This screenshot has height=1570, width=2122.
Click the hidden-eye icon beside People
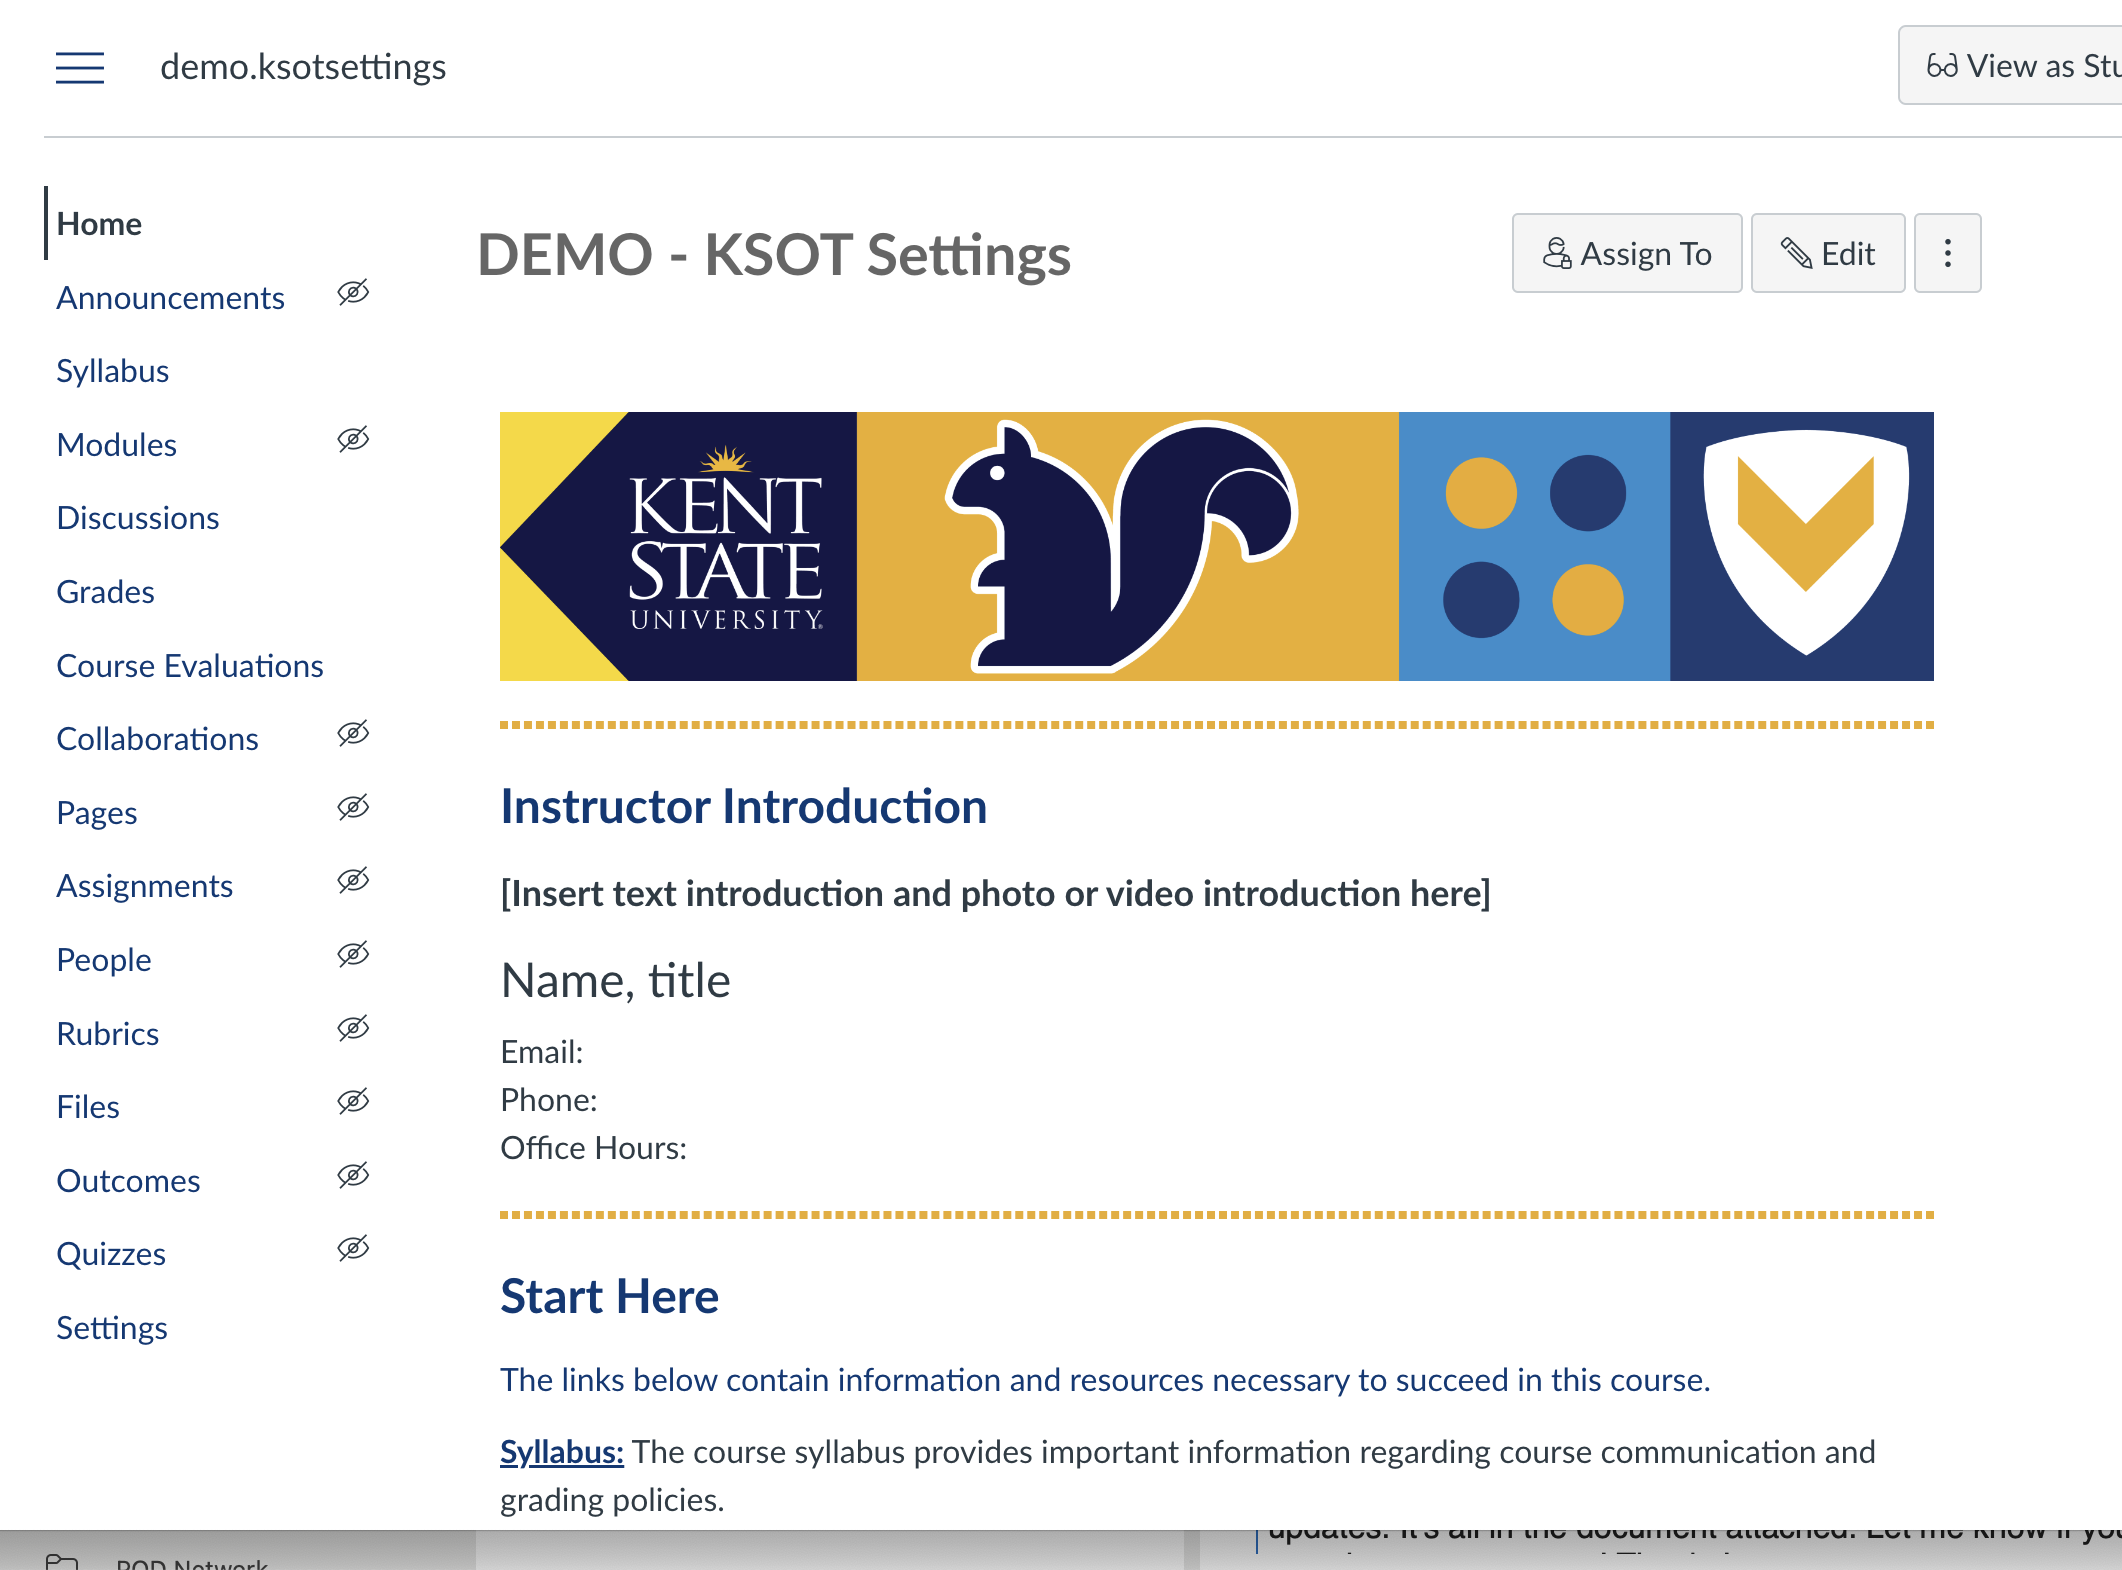352,955
